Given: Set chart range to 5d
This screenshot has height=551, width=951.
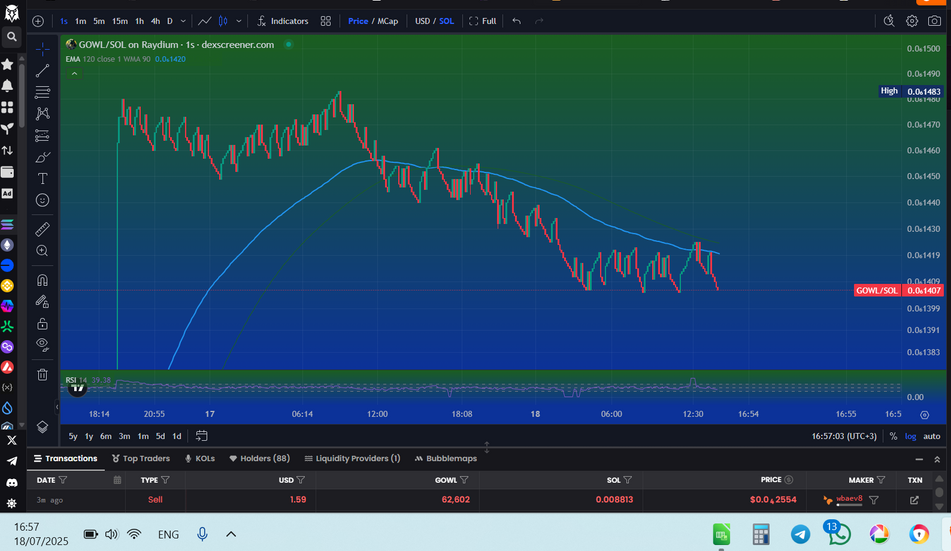Looking at the screenshot, I should click(160, 436).
